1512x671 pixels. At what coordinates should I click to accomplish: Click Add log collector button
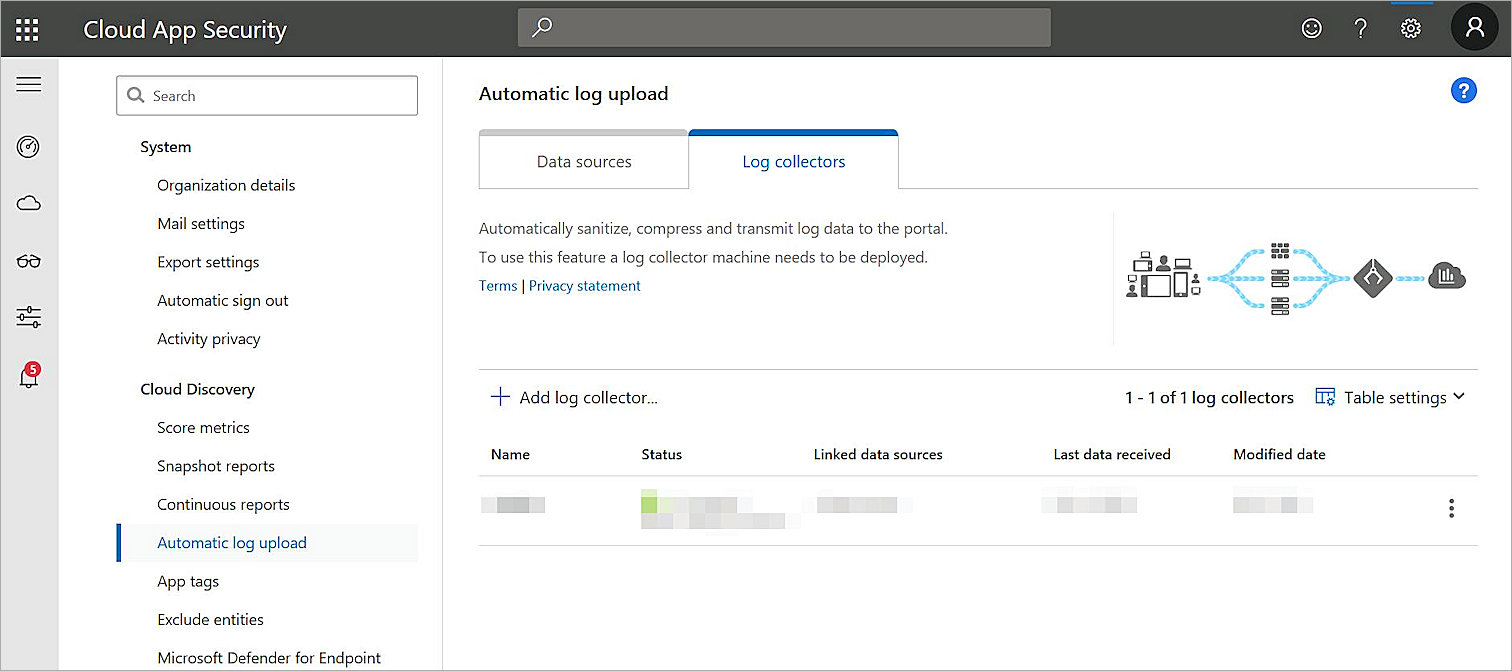574,397
